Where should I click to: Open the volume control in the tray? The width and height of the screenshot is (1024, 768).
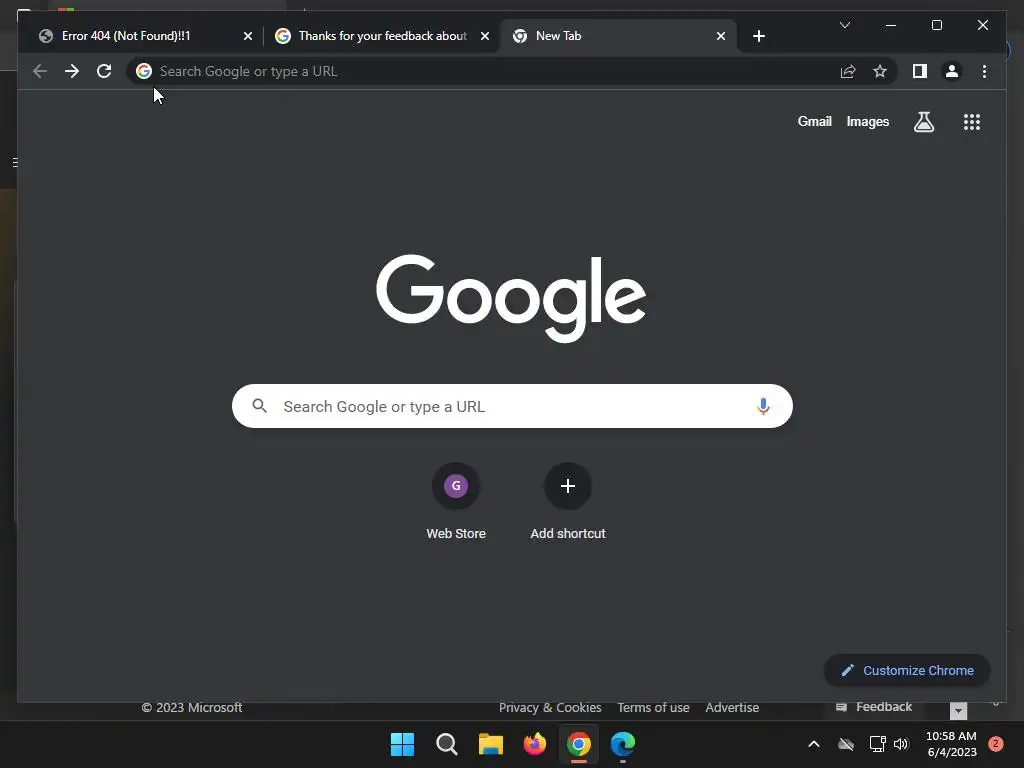tap(901, 744)
